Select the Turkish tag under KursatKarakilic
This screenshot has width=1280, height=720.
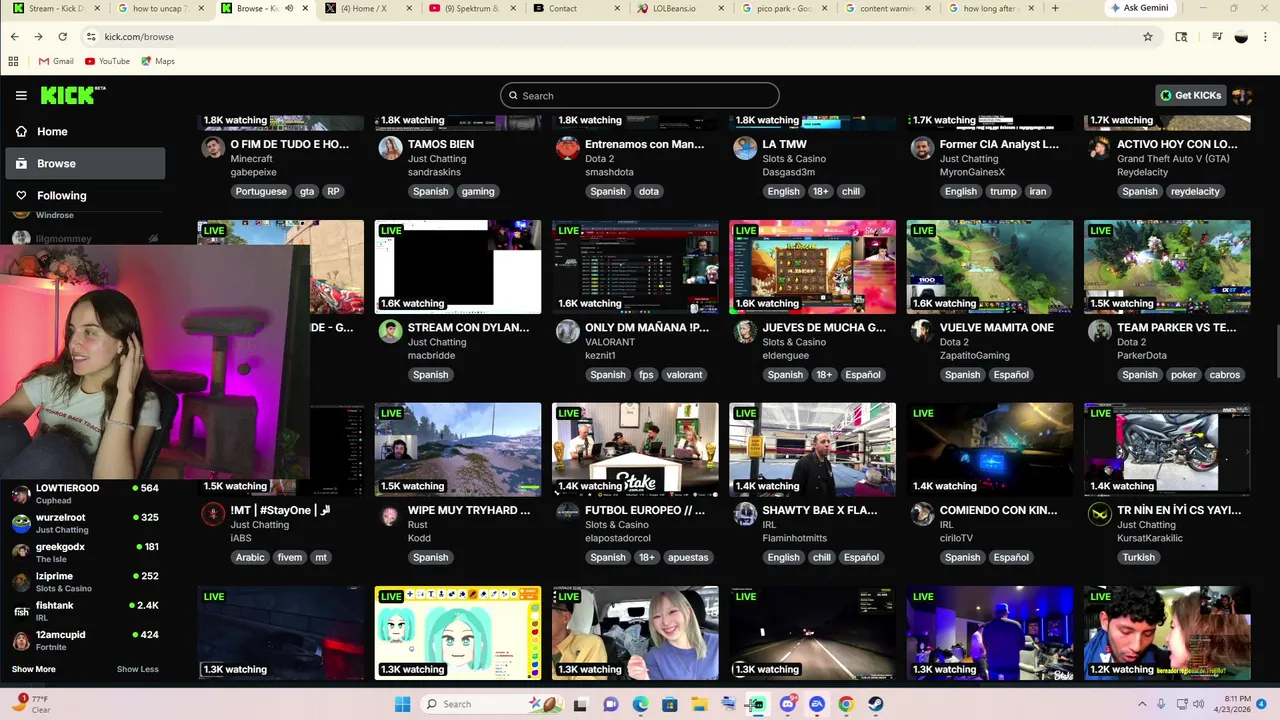pos(1139,557)
